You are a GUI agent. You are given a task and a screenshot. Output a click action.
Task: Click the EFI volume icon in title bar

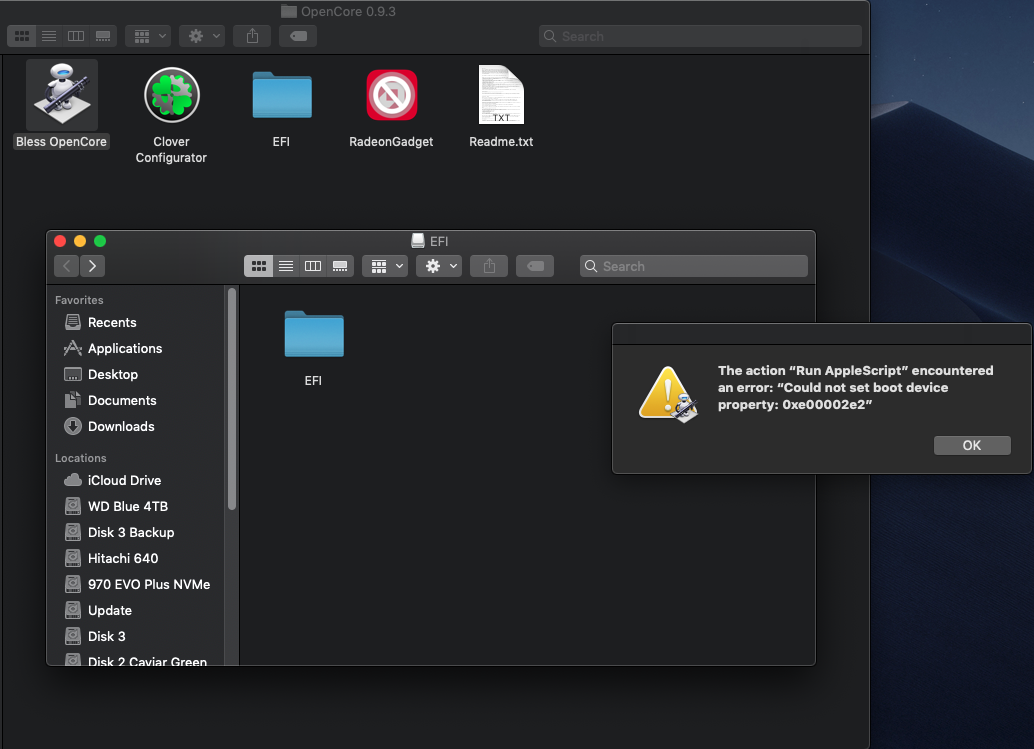[x=417, y=241]
